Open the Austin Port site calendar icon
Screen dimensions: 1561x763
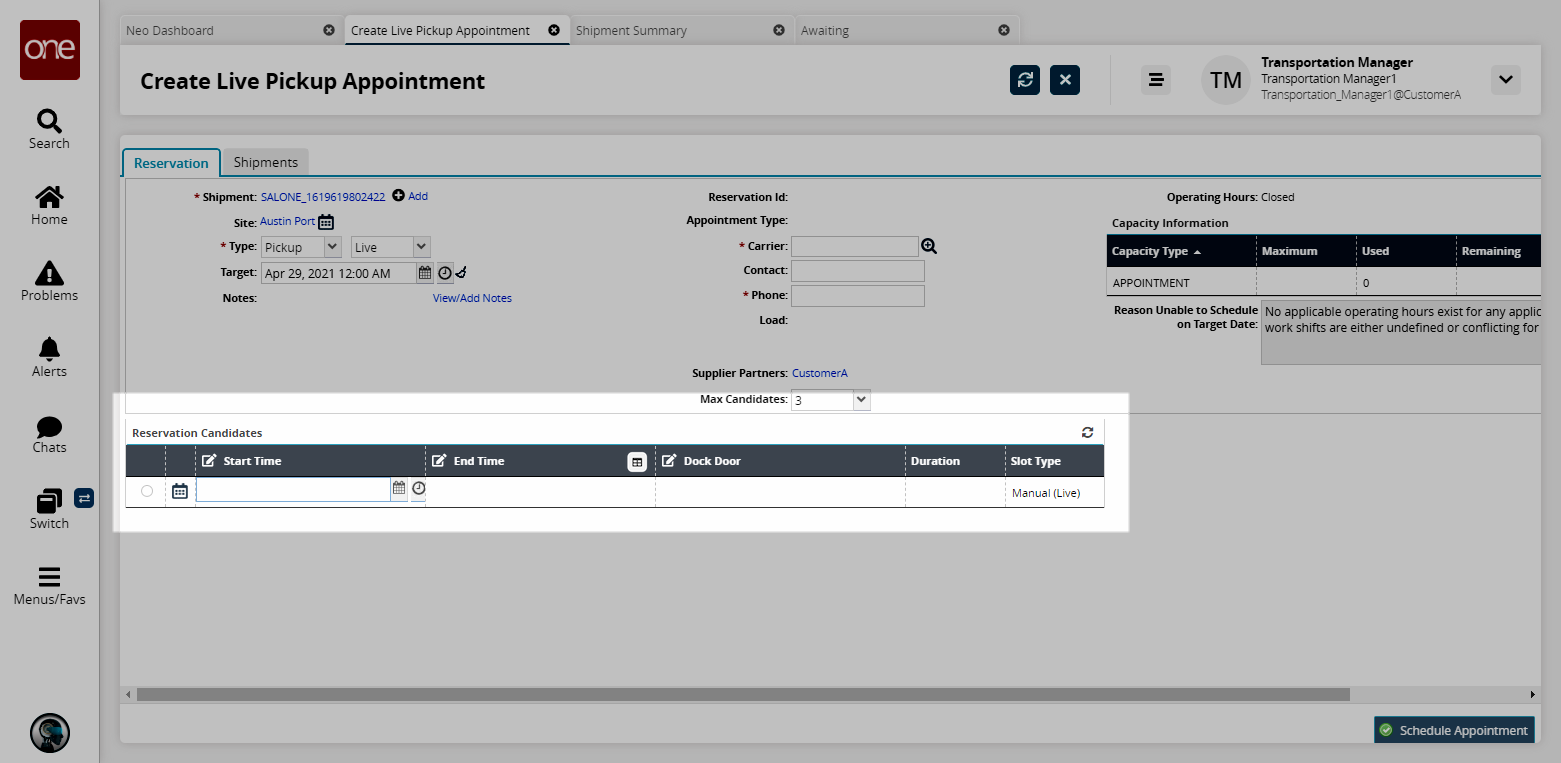tap(326, 222)
